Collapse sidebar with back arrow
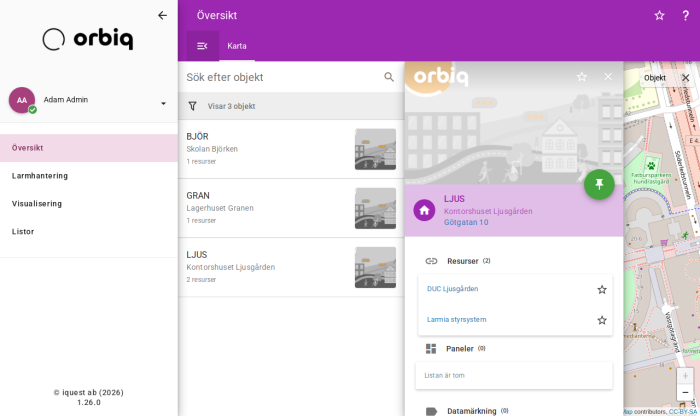The height and width of the screenshot is (416, 700). (x=162, y=15)
